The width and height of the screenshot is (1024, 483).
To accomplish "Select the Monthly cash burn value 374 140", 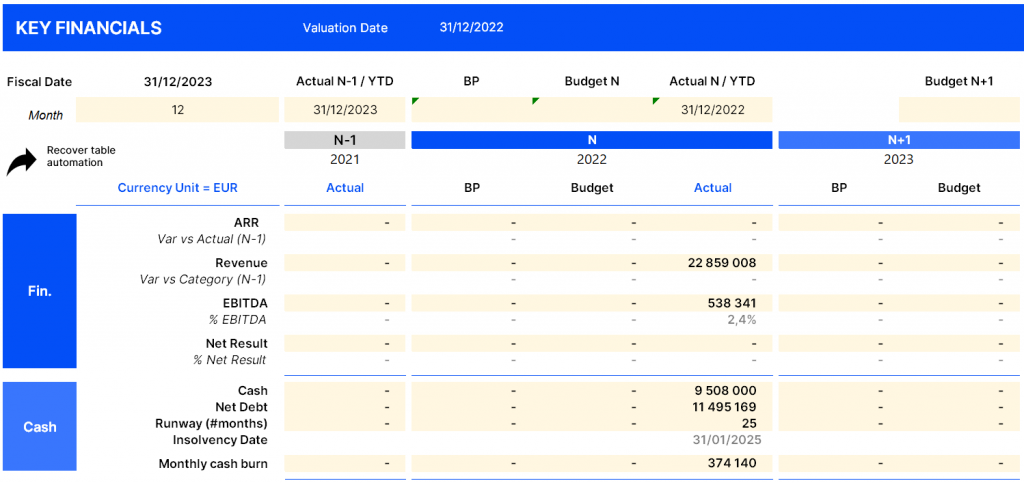I will (x=731, y=463).
